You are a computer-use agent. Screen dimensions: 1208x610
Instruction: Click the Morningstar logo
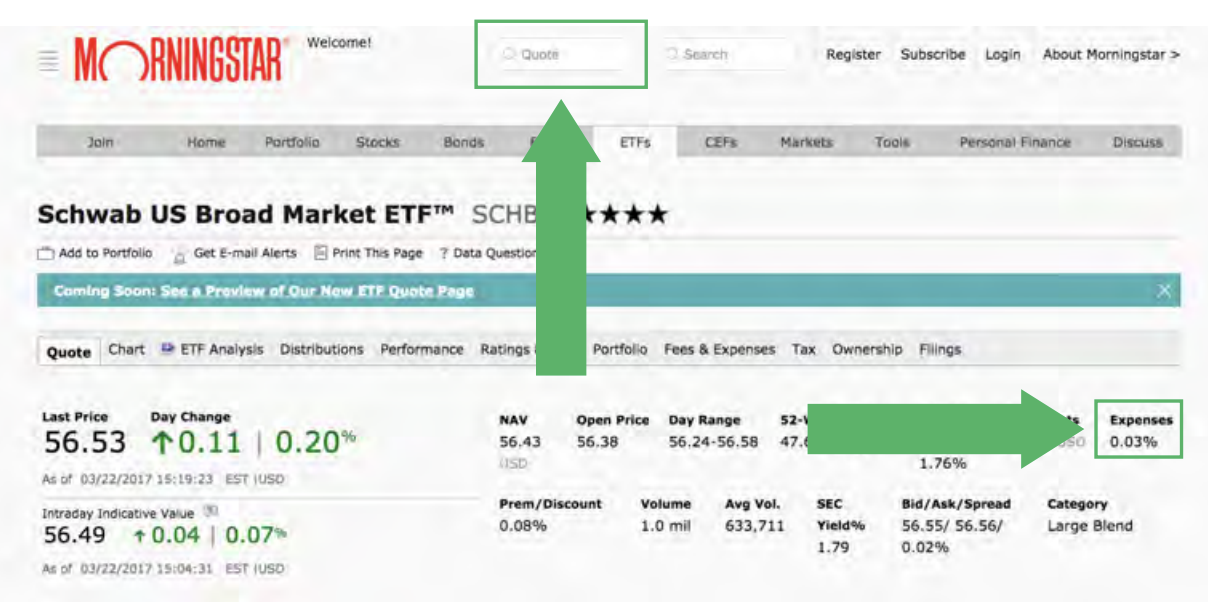[182, 61]
